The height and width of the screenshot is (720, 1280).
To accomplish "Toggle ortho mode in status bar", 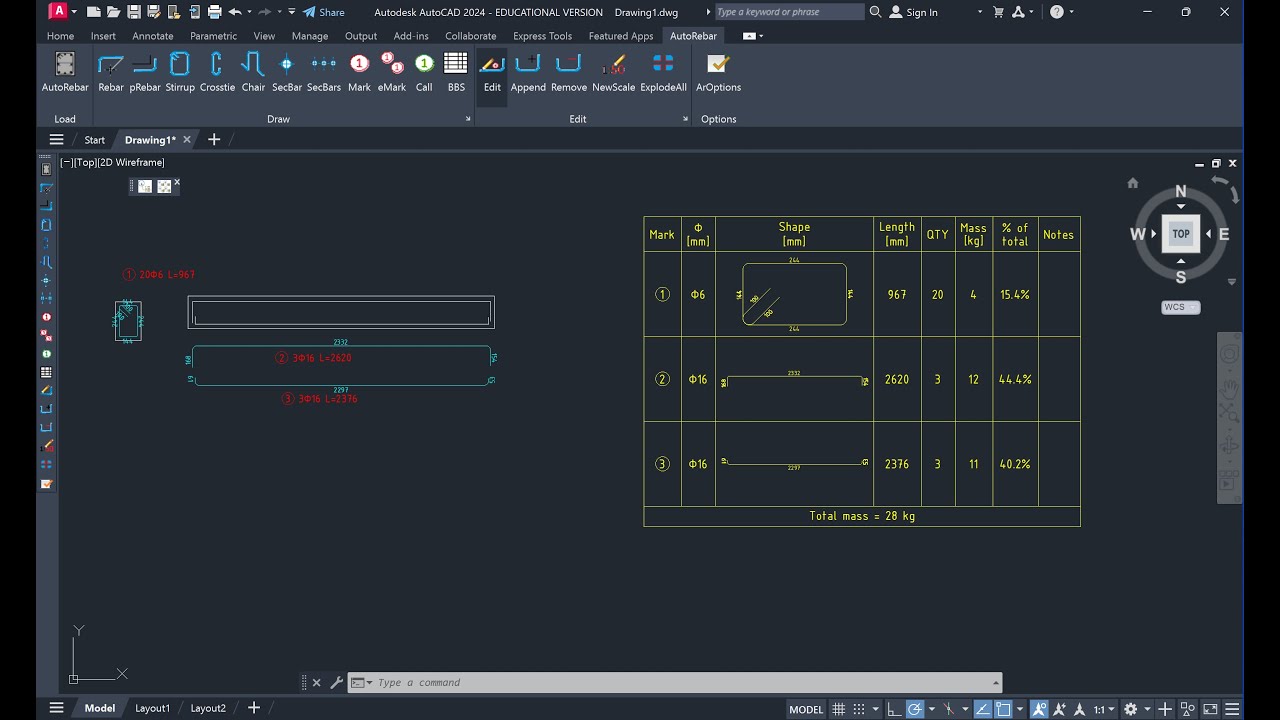I will [894, 709].
